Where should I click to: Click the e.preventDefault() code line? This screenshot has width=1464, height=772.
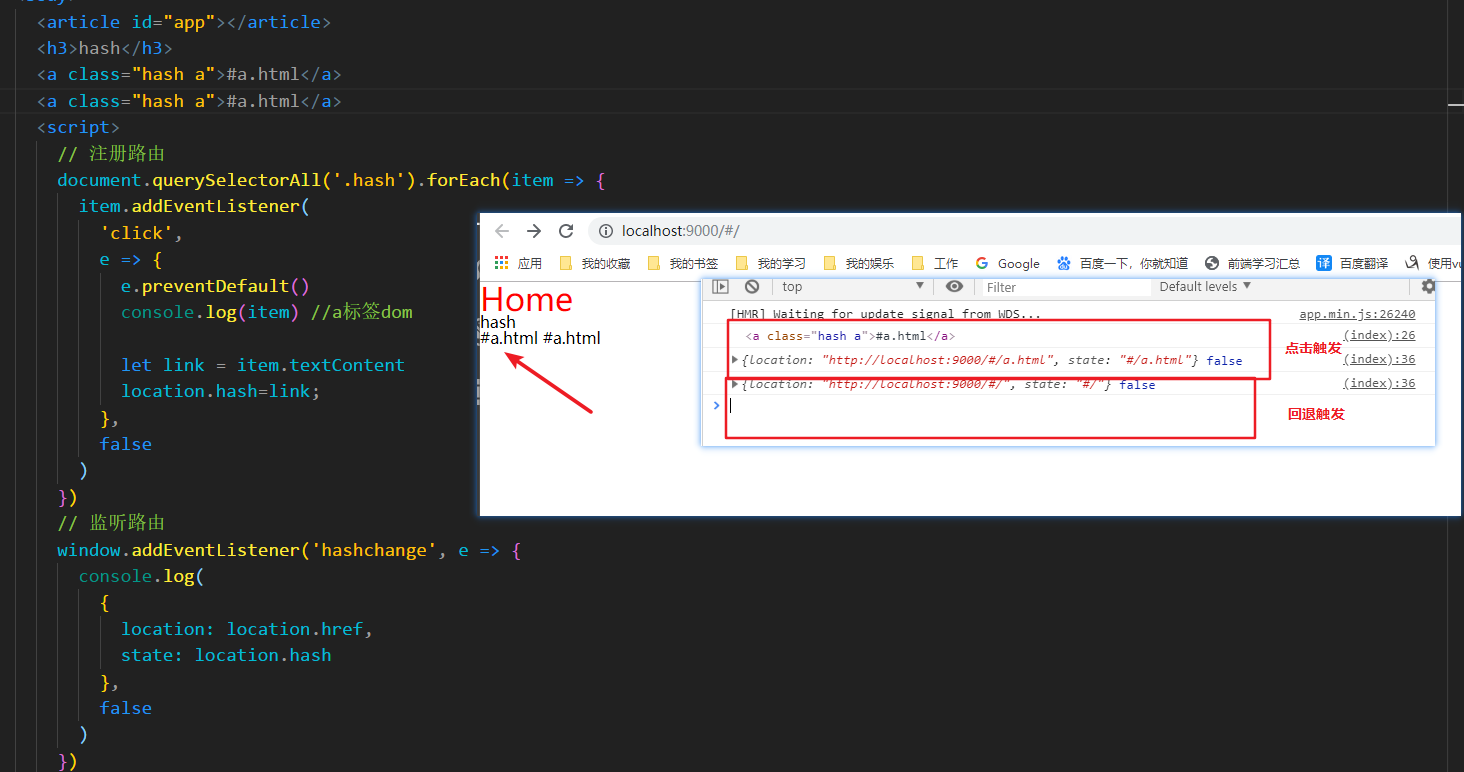[216, 286]
